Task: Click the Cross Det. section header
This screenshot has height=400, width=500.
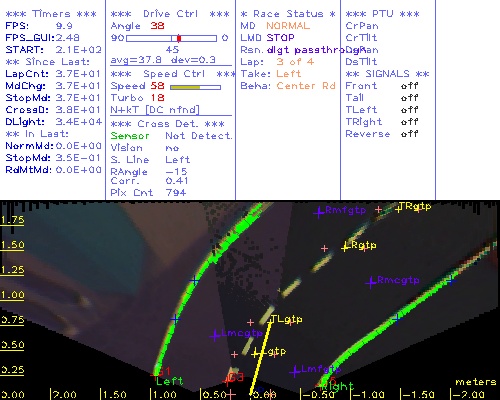Action: tap(168, 124)
